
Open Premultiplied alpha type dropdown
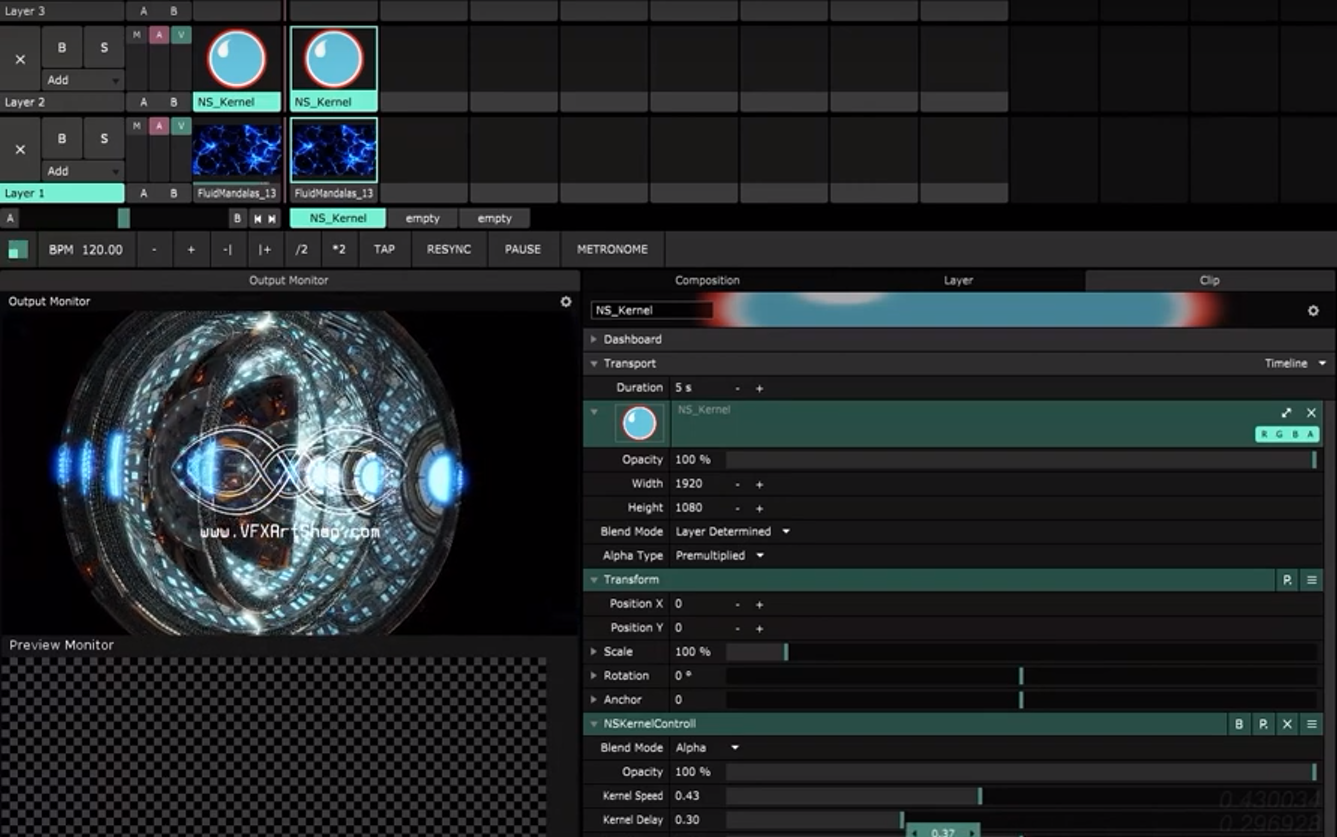click(719, 556)
